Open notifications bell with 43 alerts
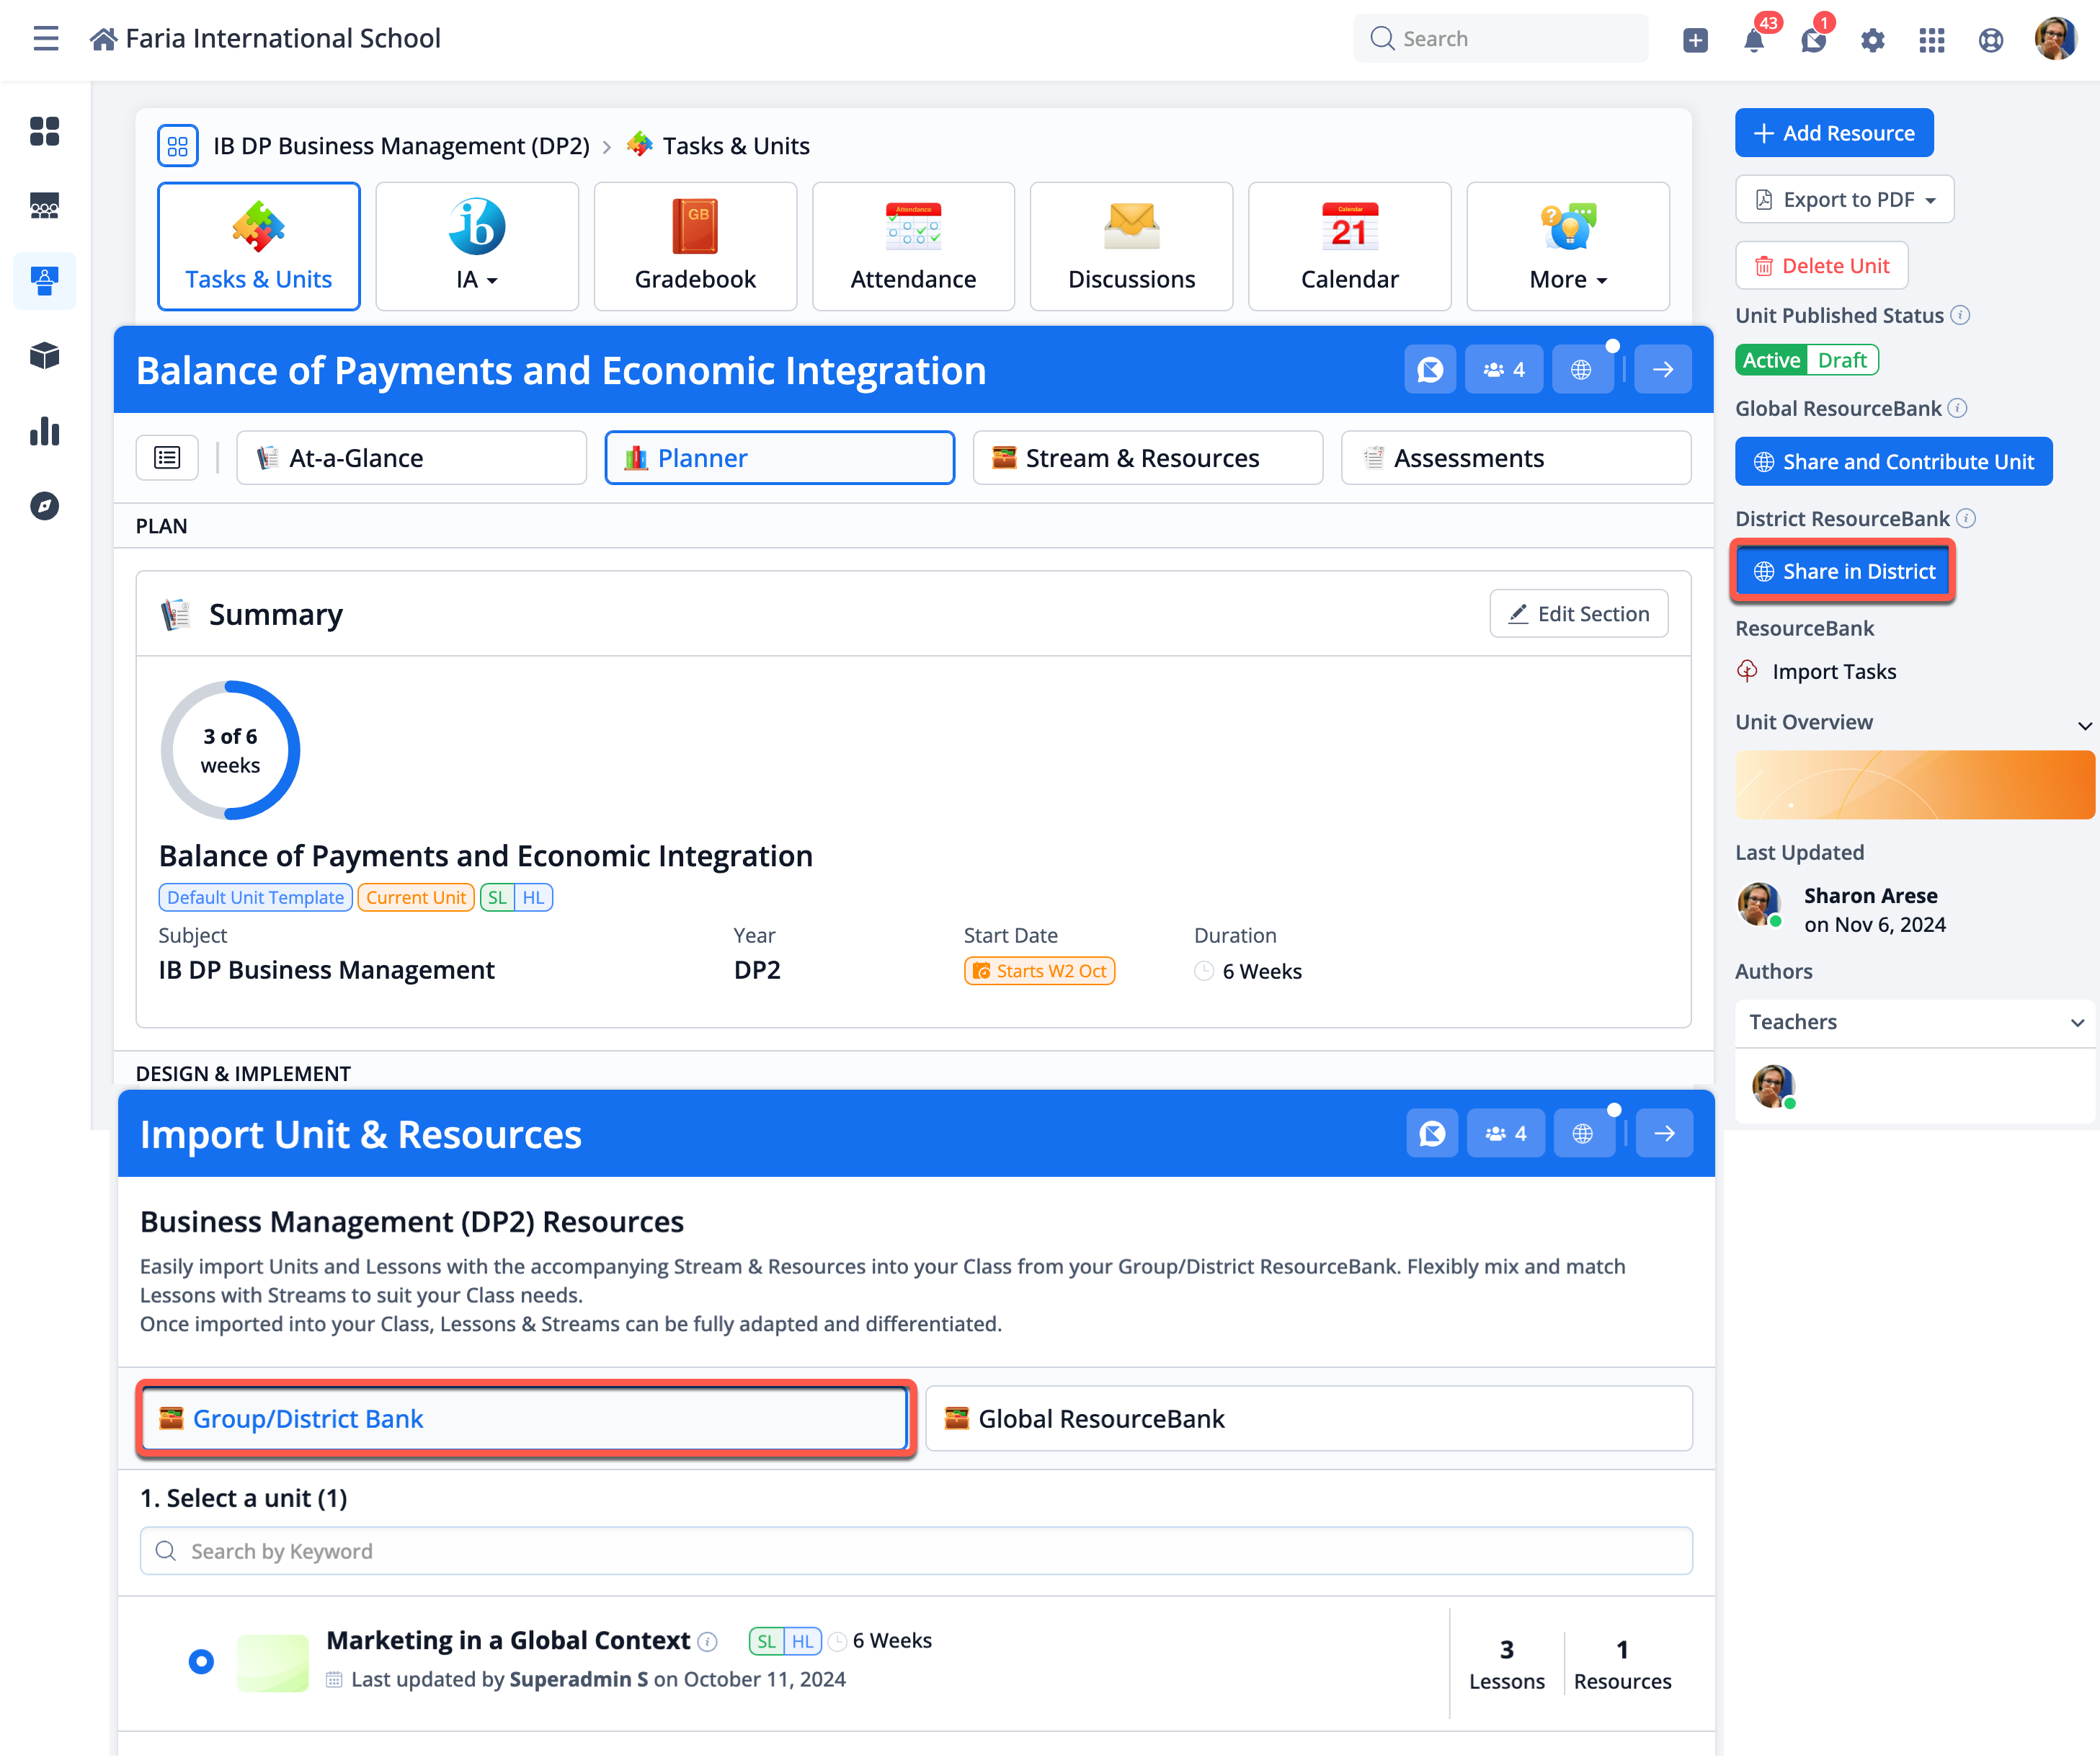This screenshot has height=1760, width=2100. coord(1754,40)
